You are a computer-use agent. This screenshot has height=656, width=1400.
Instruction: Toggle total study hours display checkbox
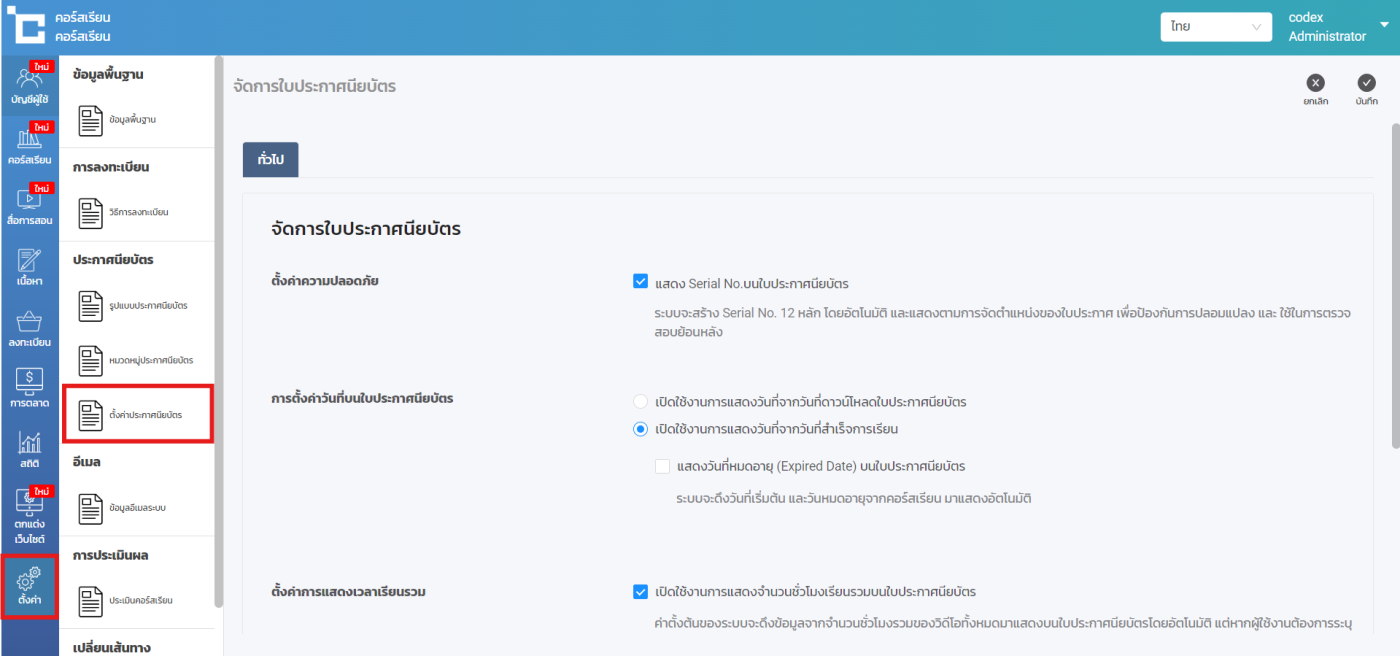(641, 592)
